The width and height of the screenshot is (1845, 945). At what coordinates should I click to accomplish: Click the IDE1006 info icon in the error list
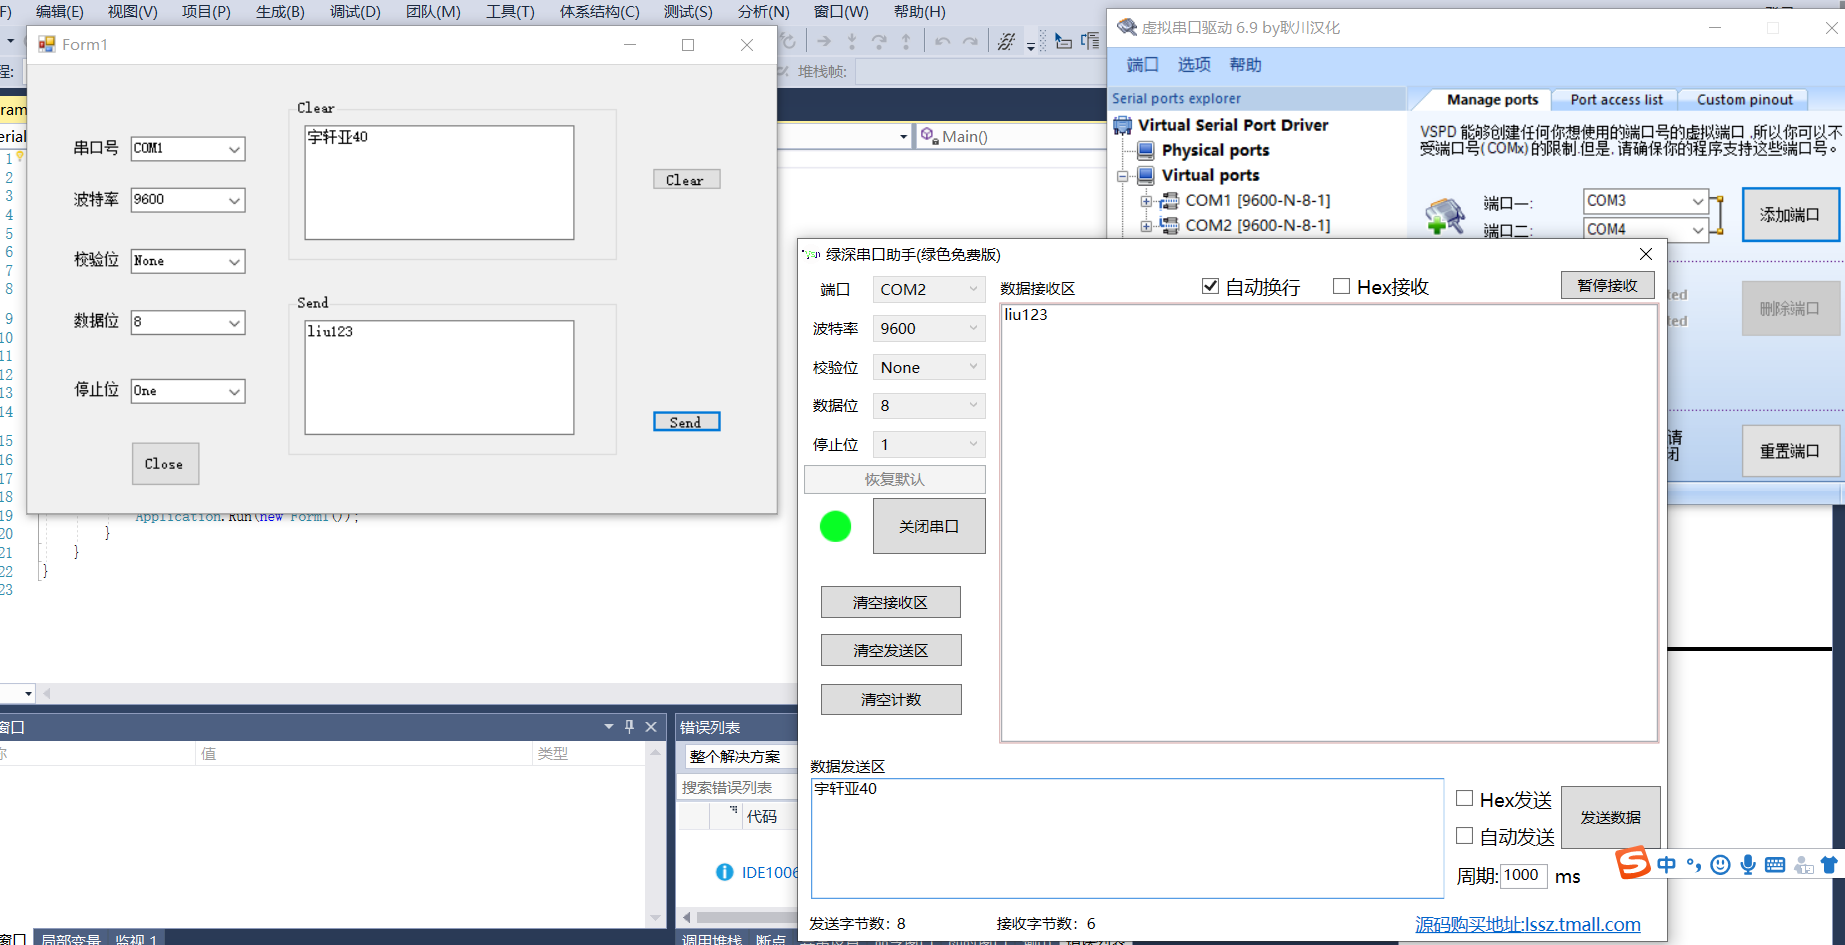[725, 872]
